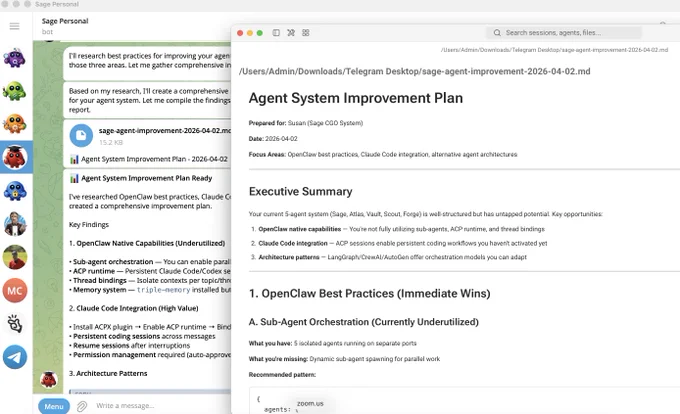Click the Recommended pattern label in document
Viewport: 680px width, 414px height.
tap(282, 375)
